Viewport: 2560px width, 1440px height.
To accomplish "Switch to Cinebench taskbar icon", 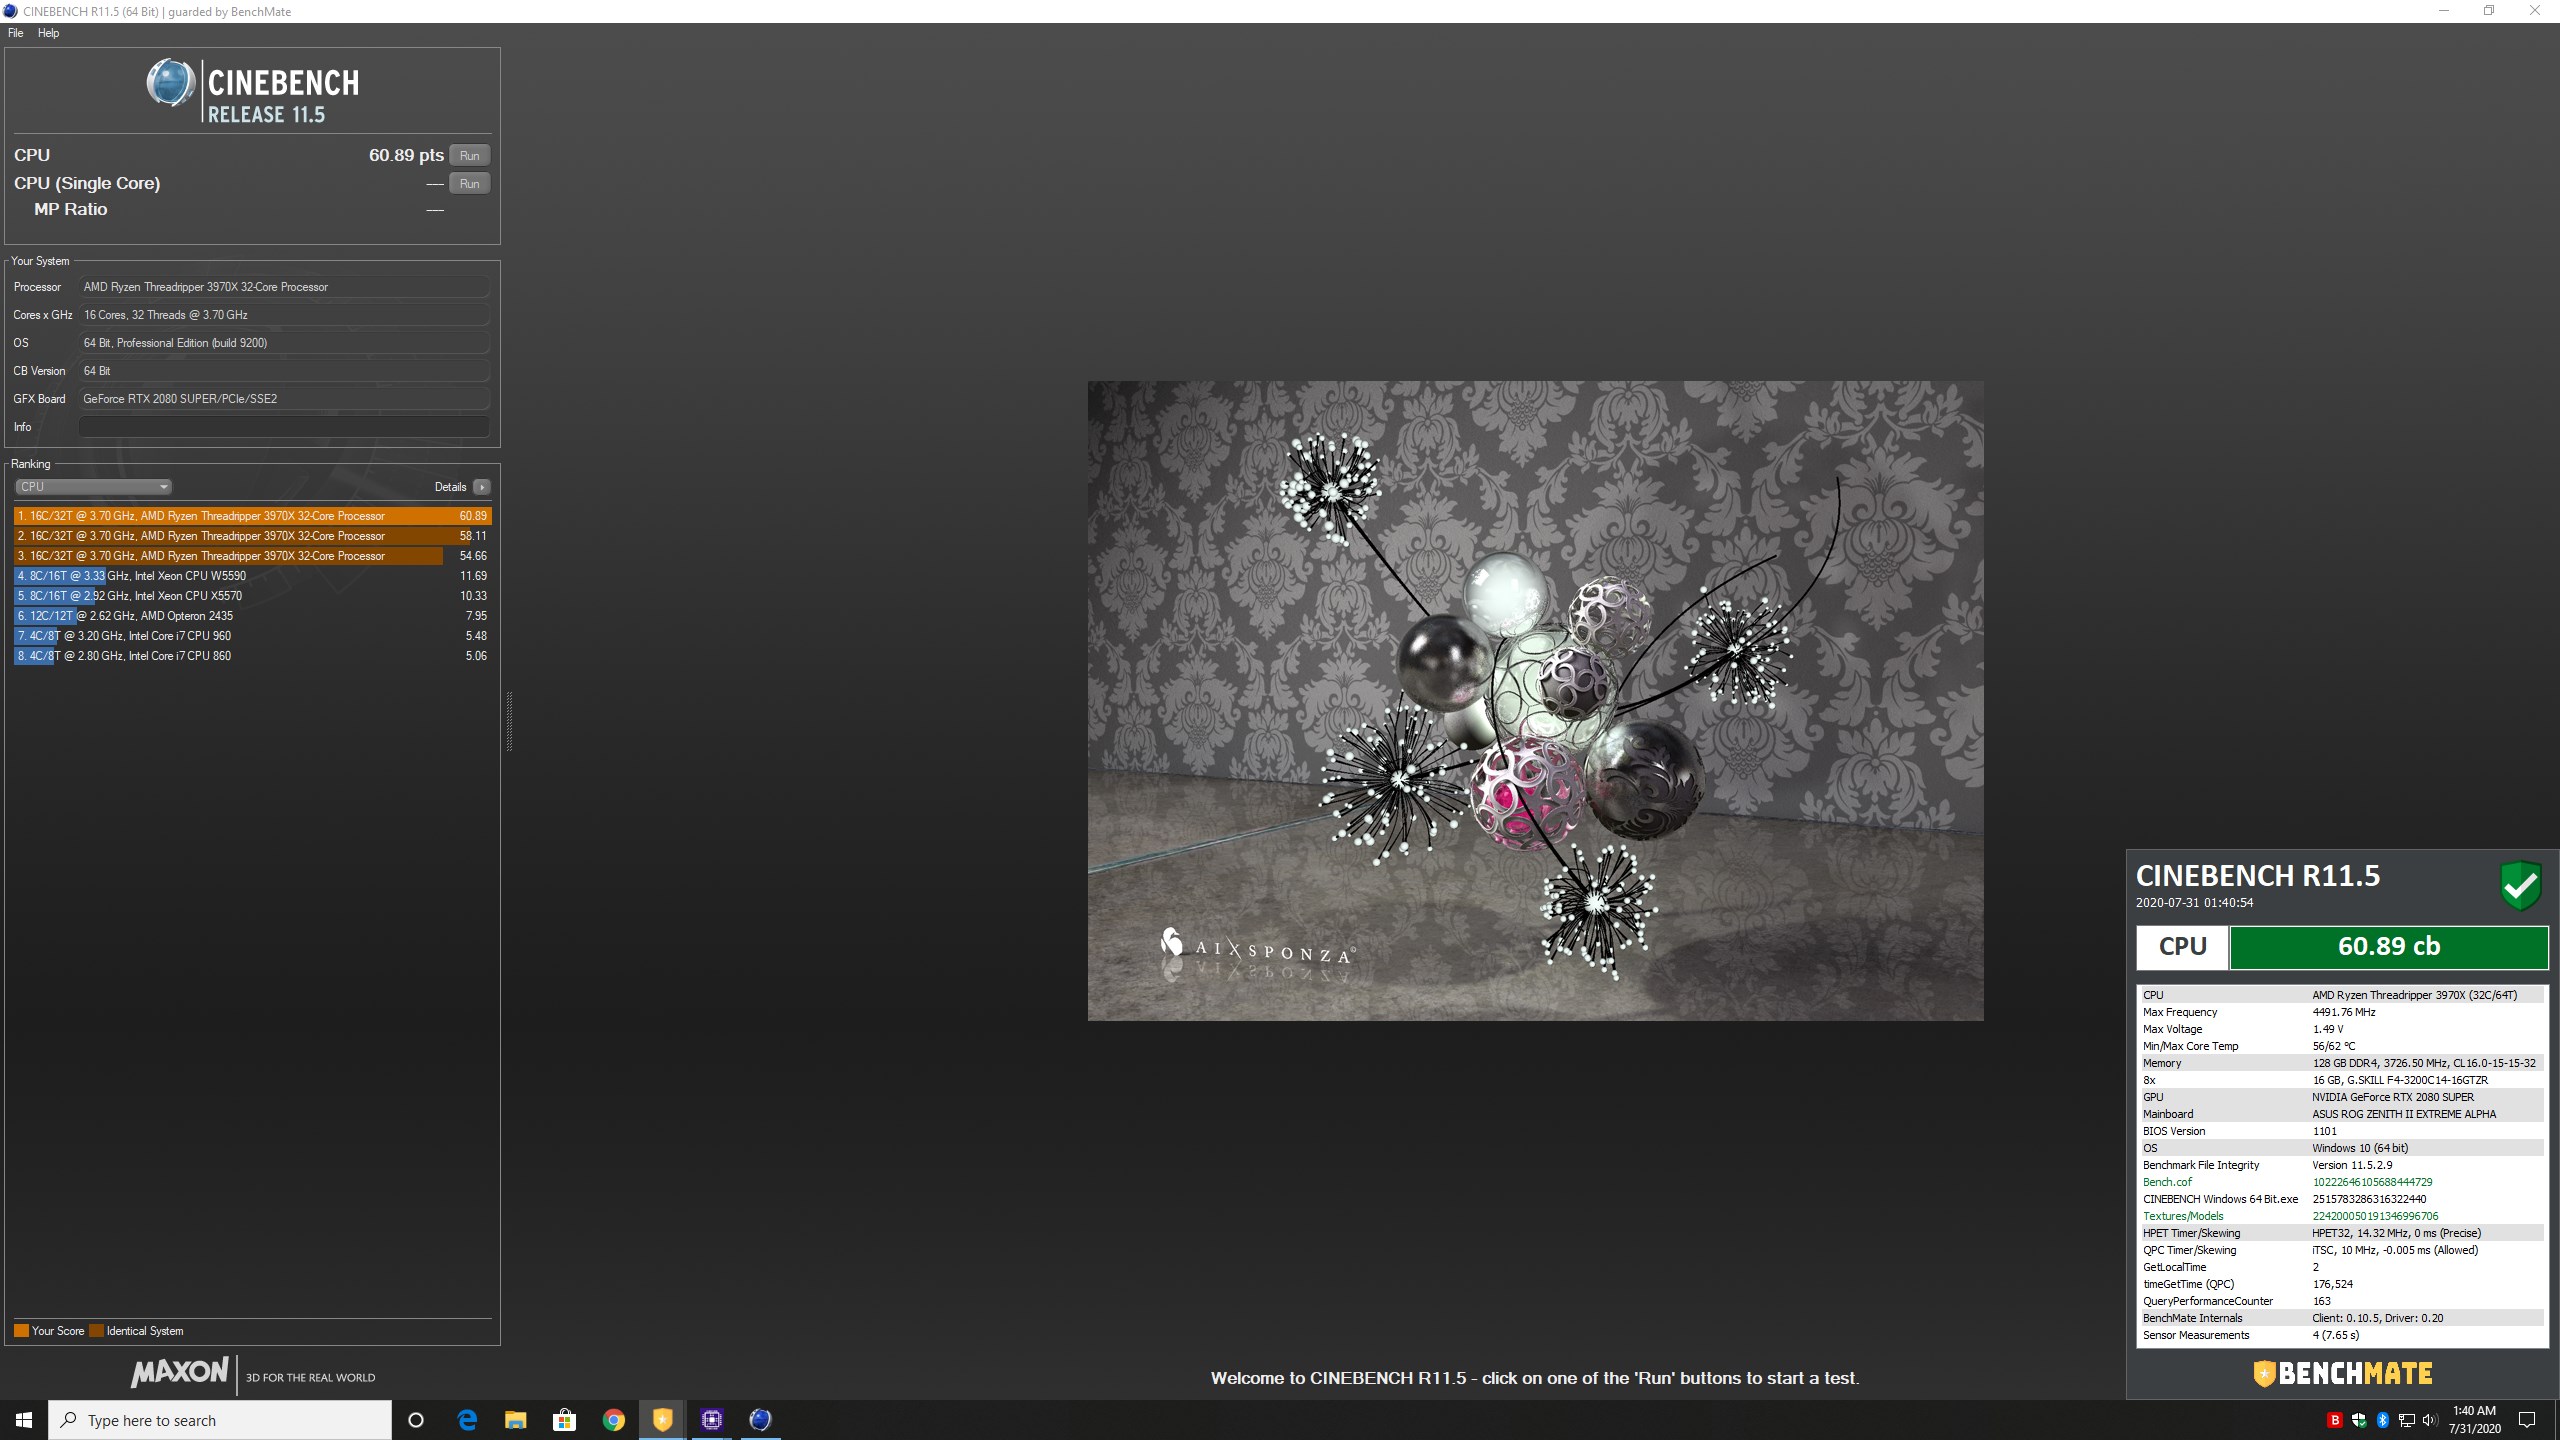I will click(760, 1420).
